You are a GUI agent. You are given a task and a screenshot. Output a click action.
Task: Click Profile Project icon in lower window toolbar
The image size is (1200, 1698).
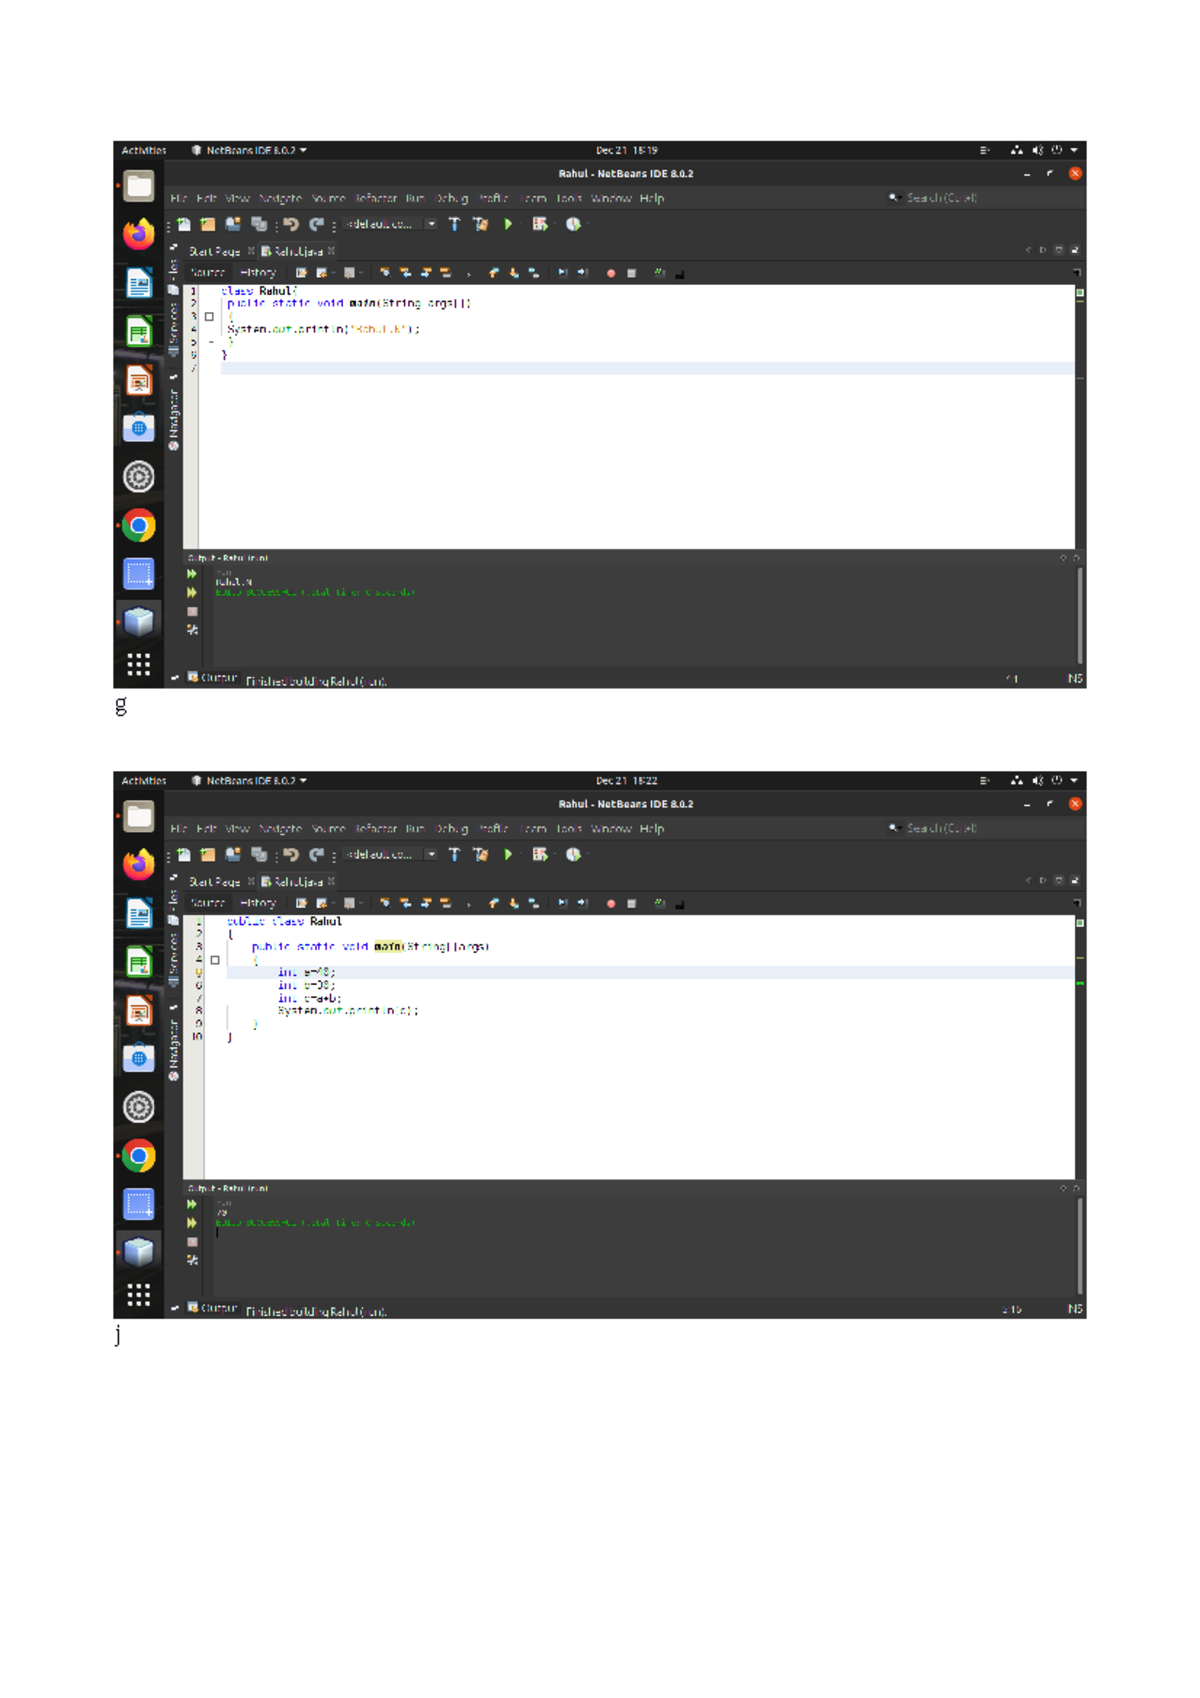tap(573, 855)
